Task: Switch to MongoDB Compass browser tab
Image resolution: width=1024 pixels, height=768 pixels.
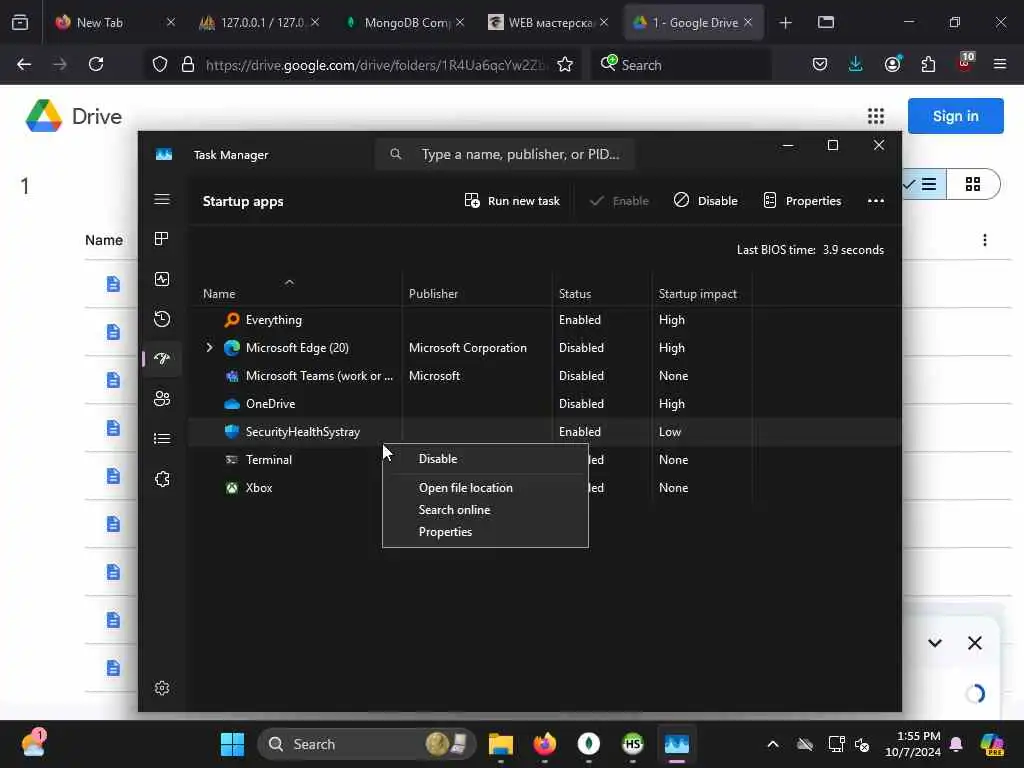Action: click(406, 23)
